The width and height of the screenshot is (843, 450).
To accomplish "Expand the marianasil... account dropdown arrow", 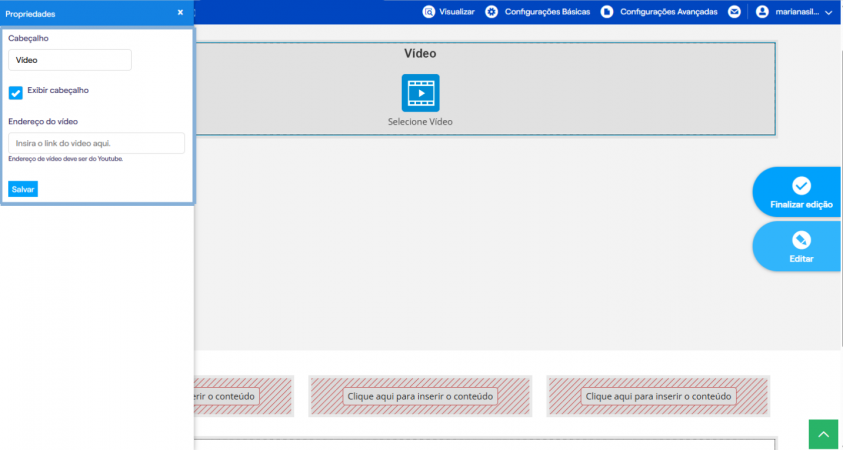I will click(x=828, y=12).
